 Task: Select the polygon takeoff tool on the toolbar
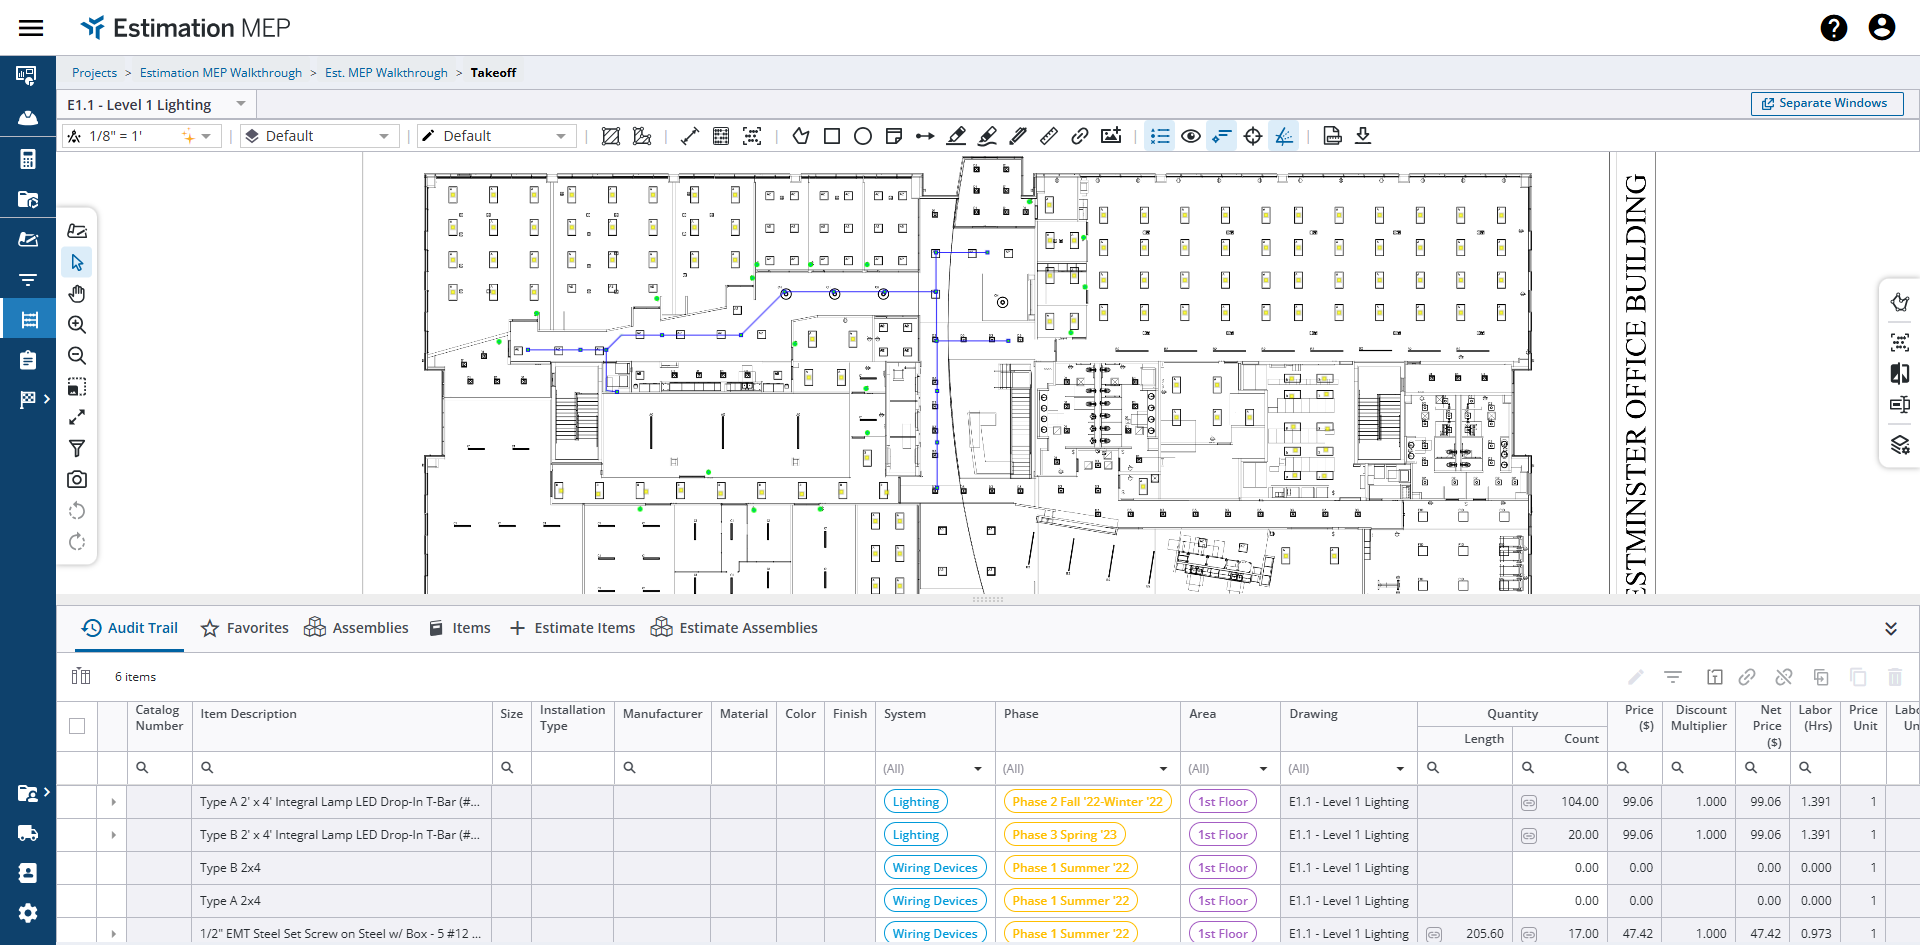801,136
